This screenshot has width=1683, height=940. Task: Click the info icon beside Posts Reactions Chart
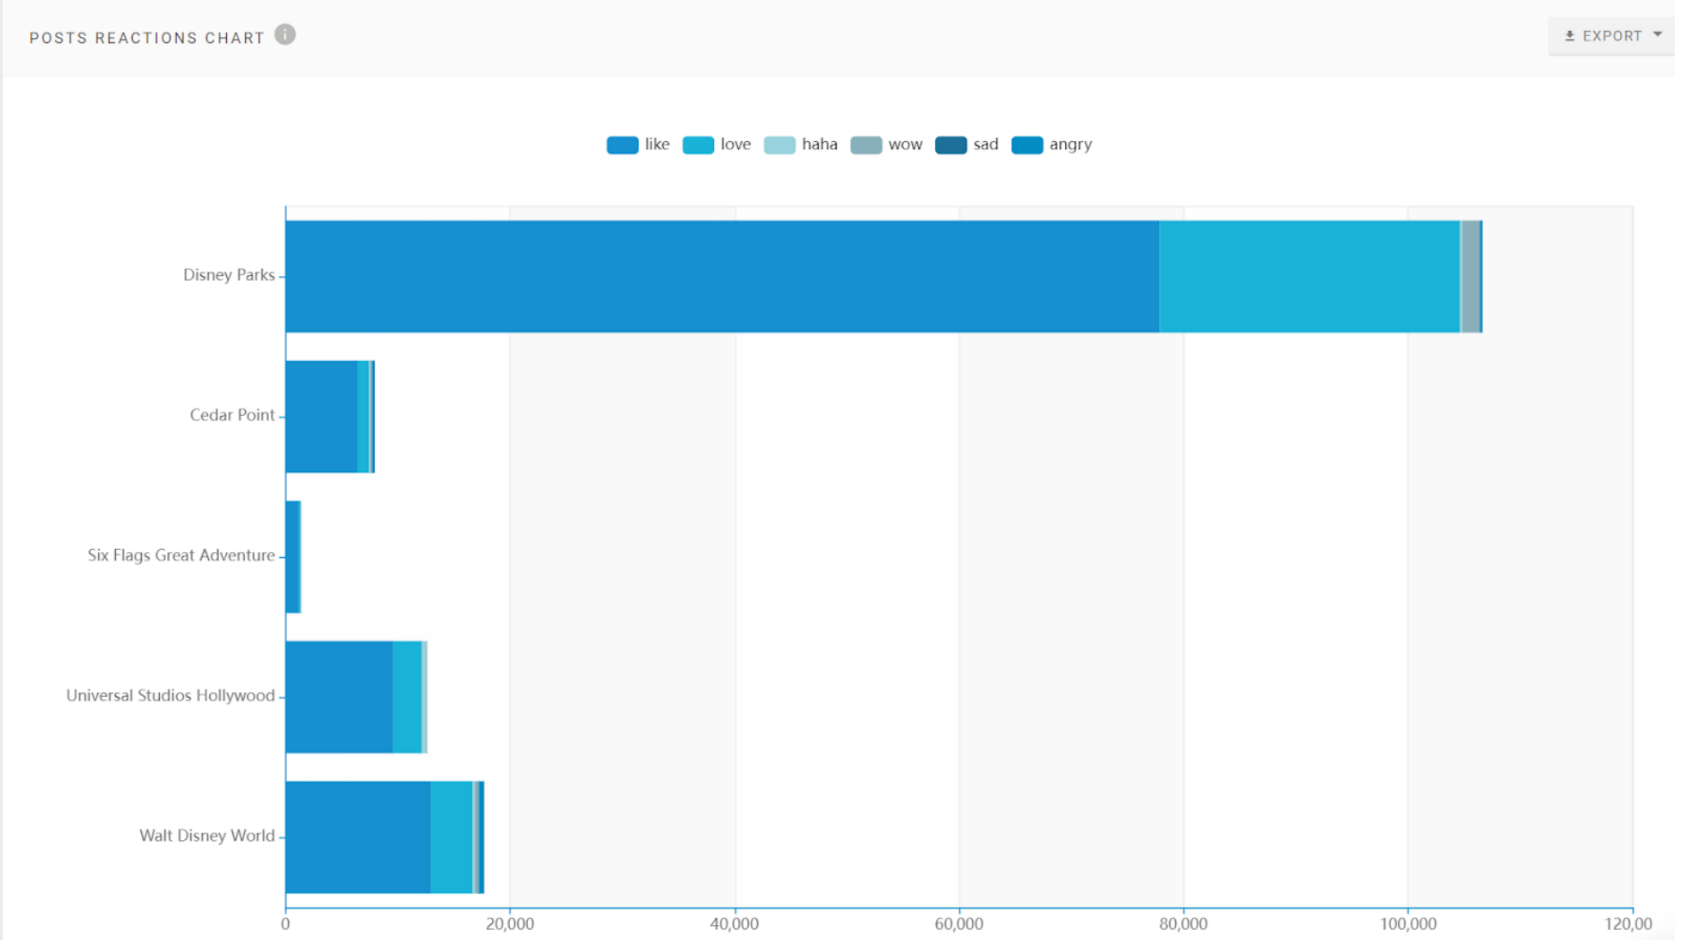[x=285, y=35]
